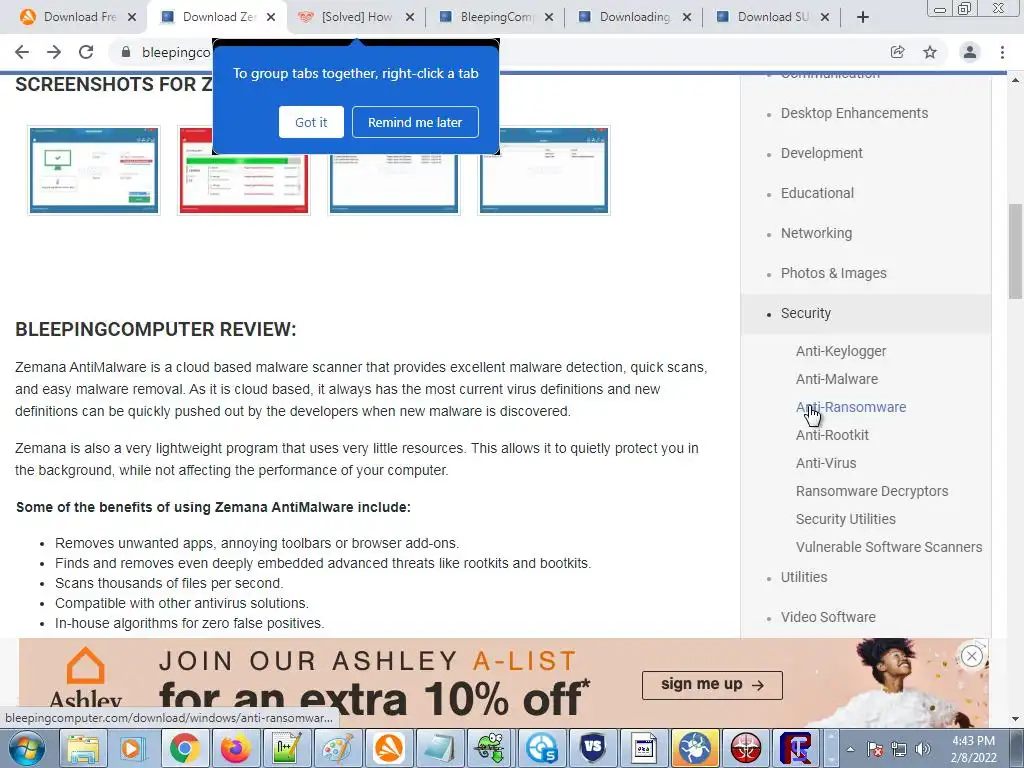This screenshot has height=768, width=1024.
Task: Expand the Desktop Enhancements category
Action: 854,113
